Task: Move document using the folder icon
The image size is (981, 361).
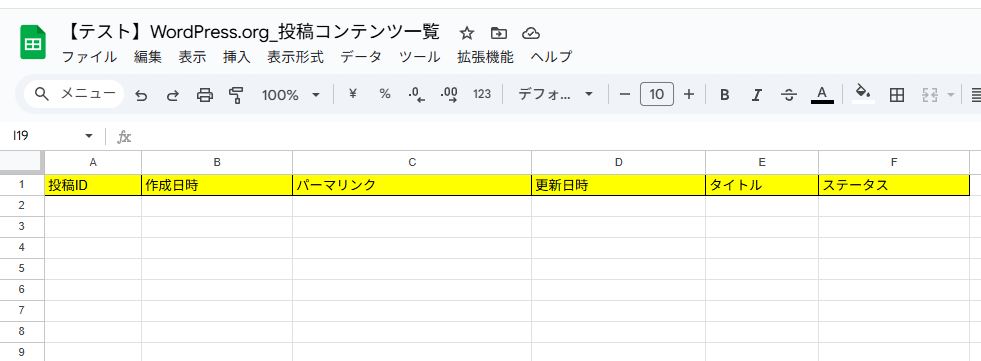Action: point(499,33)
